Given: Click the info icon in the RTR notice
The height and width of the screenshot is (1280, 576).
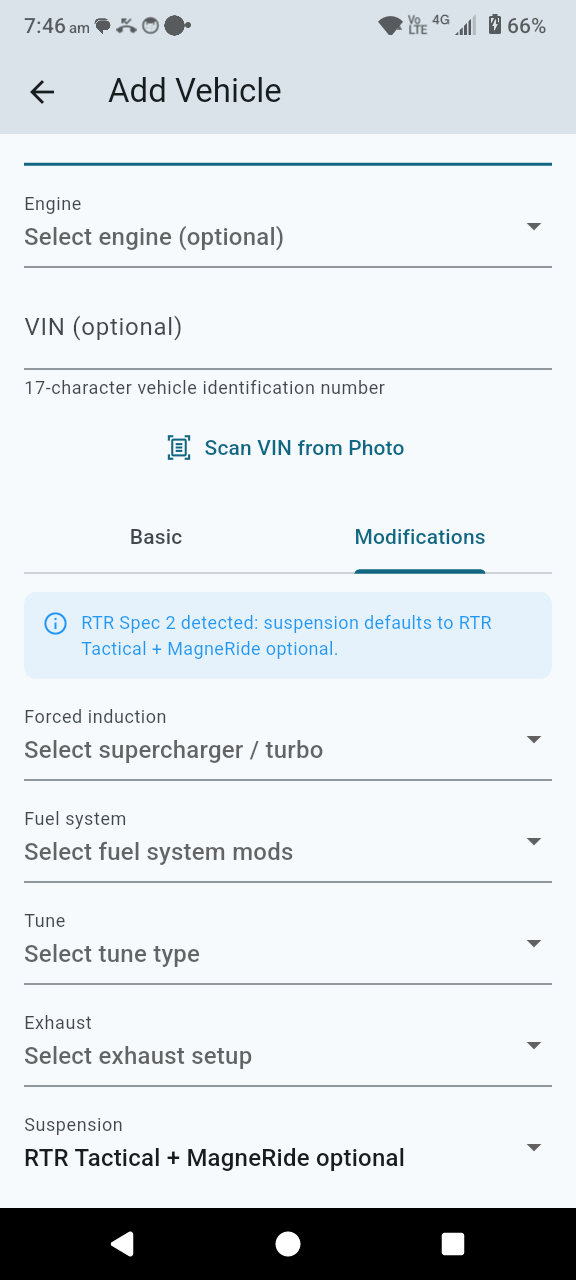Looking at the screenshot, I should [x=55, y=624].
